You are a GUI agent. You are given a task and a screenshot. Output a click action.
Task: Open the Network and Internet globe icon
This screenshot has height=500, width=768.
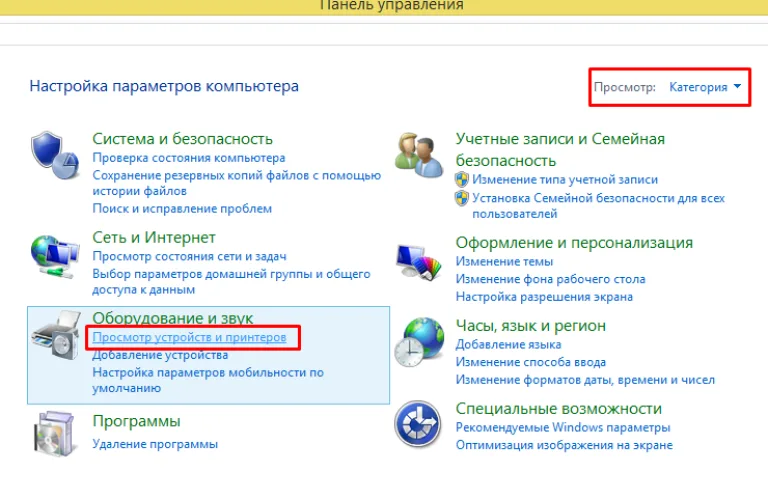pyautogui.click(x=55, y=256)
